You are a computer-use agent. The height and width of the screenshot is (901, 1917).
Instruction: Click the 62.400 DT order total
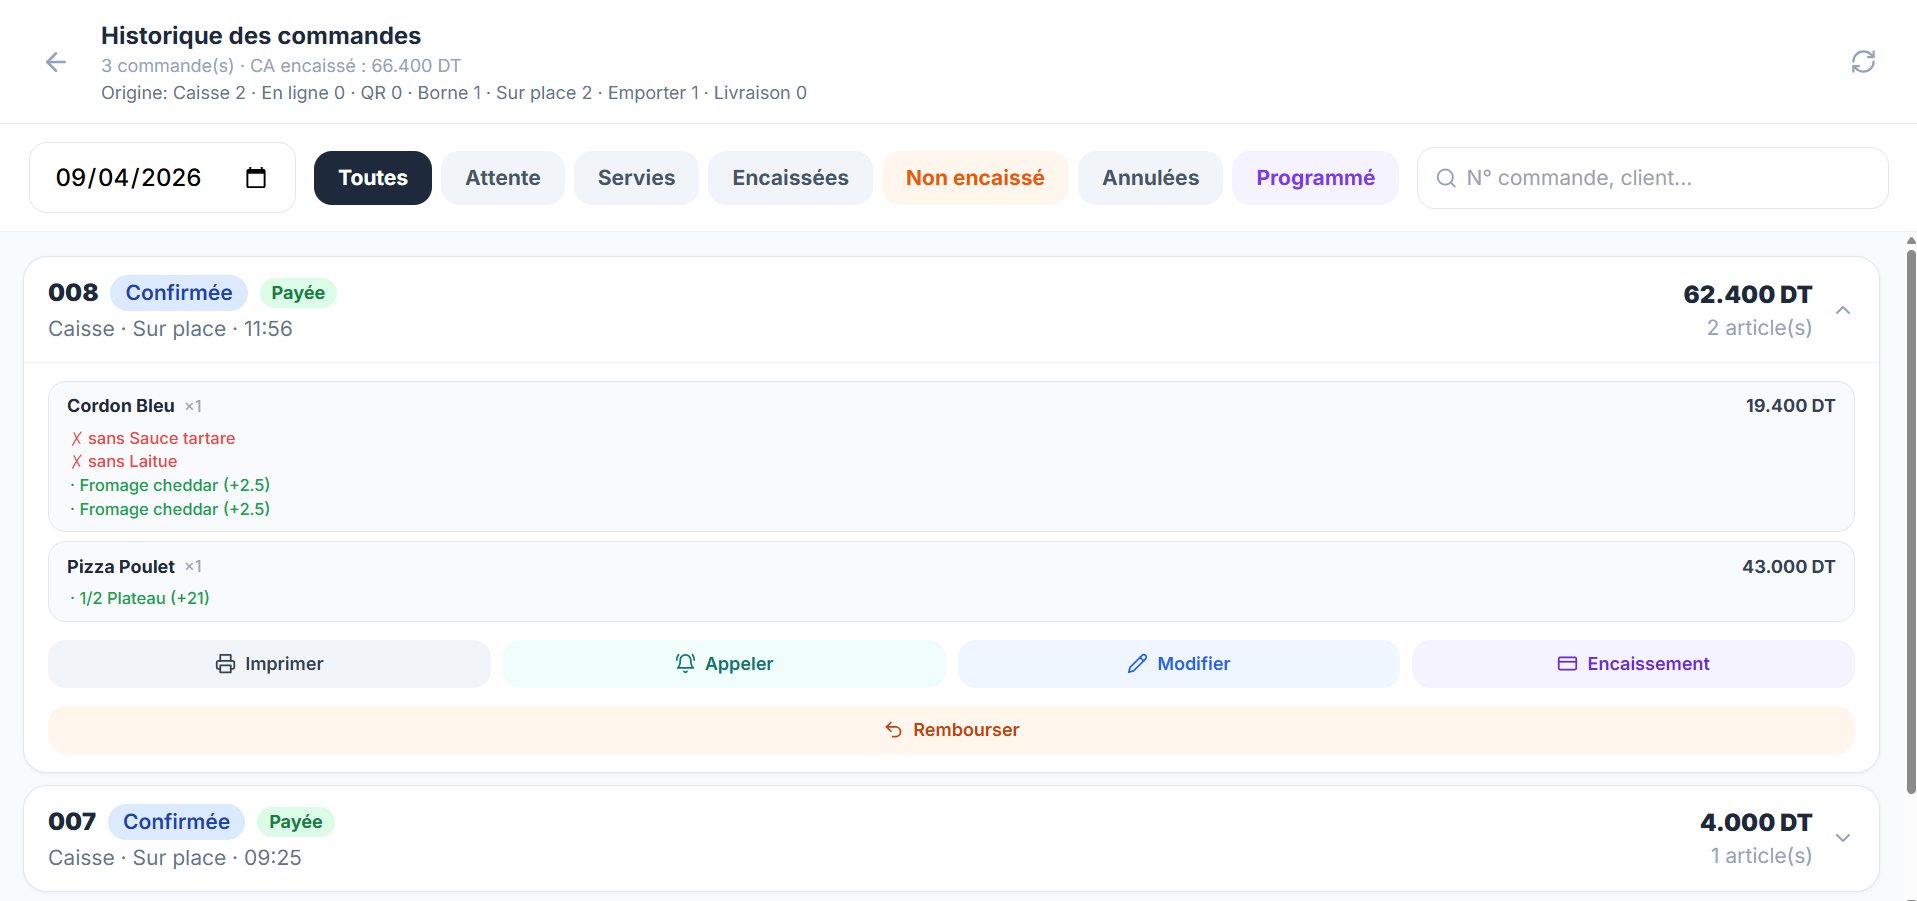coord(1747,295)
